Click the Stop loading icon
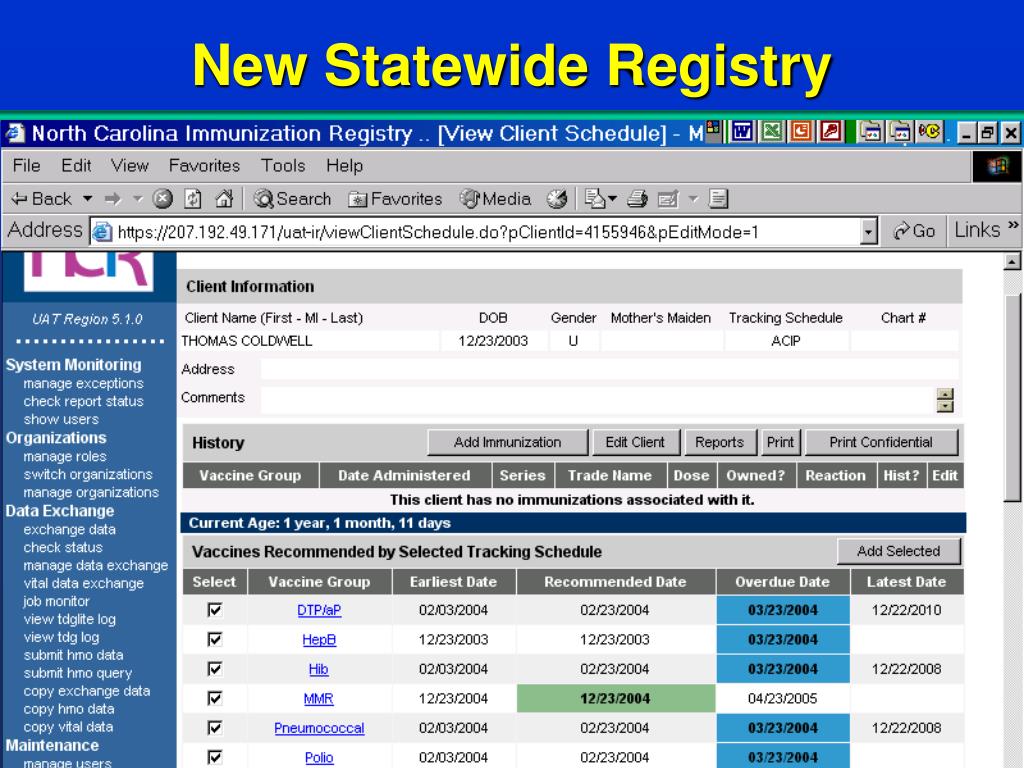Screen dimensions: 1024x768 (x=163, y=199)
